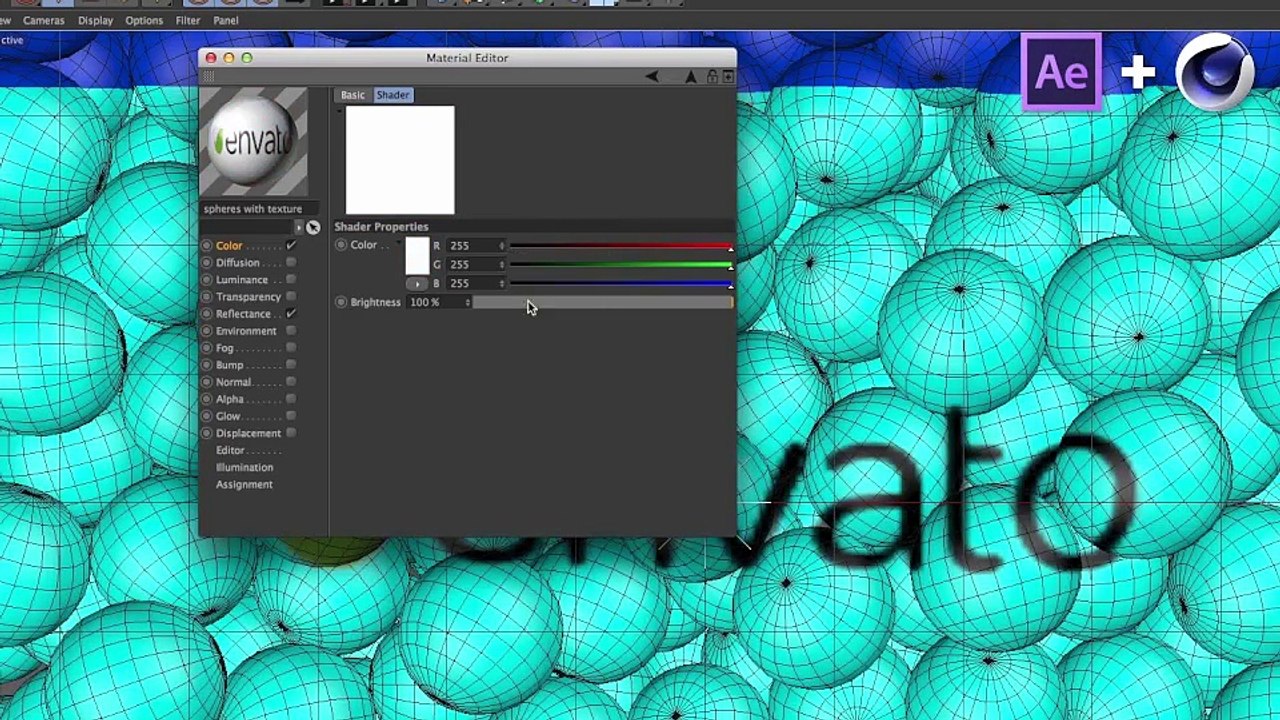Select the Illumination settings entry
The height and width of the screenshot is (720, 1280).
coord(244,467)
